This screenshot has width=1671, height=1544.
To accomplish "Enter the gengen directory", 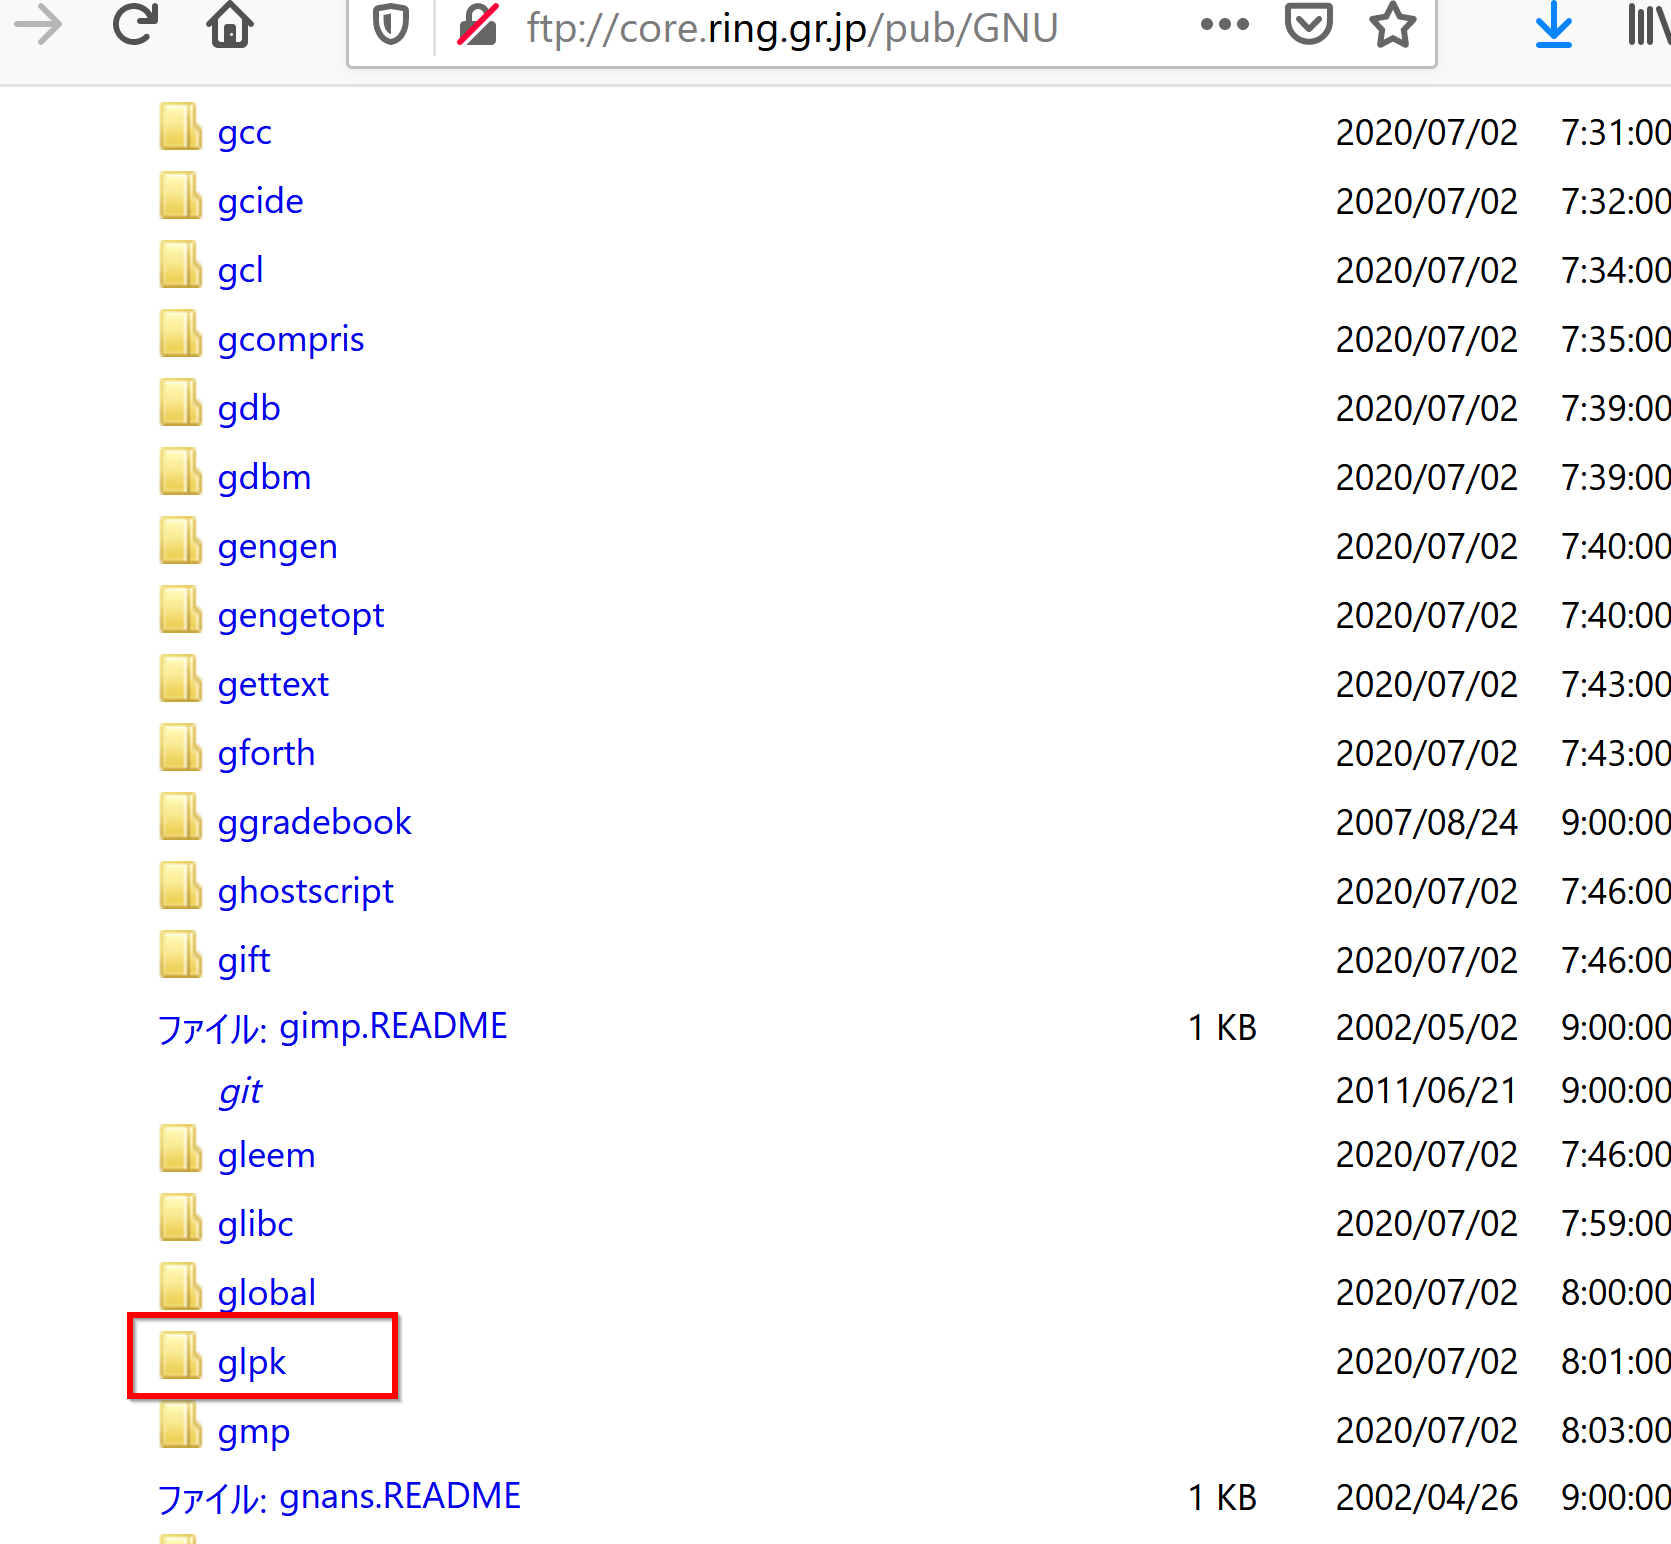I will (278, 546).
